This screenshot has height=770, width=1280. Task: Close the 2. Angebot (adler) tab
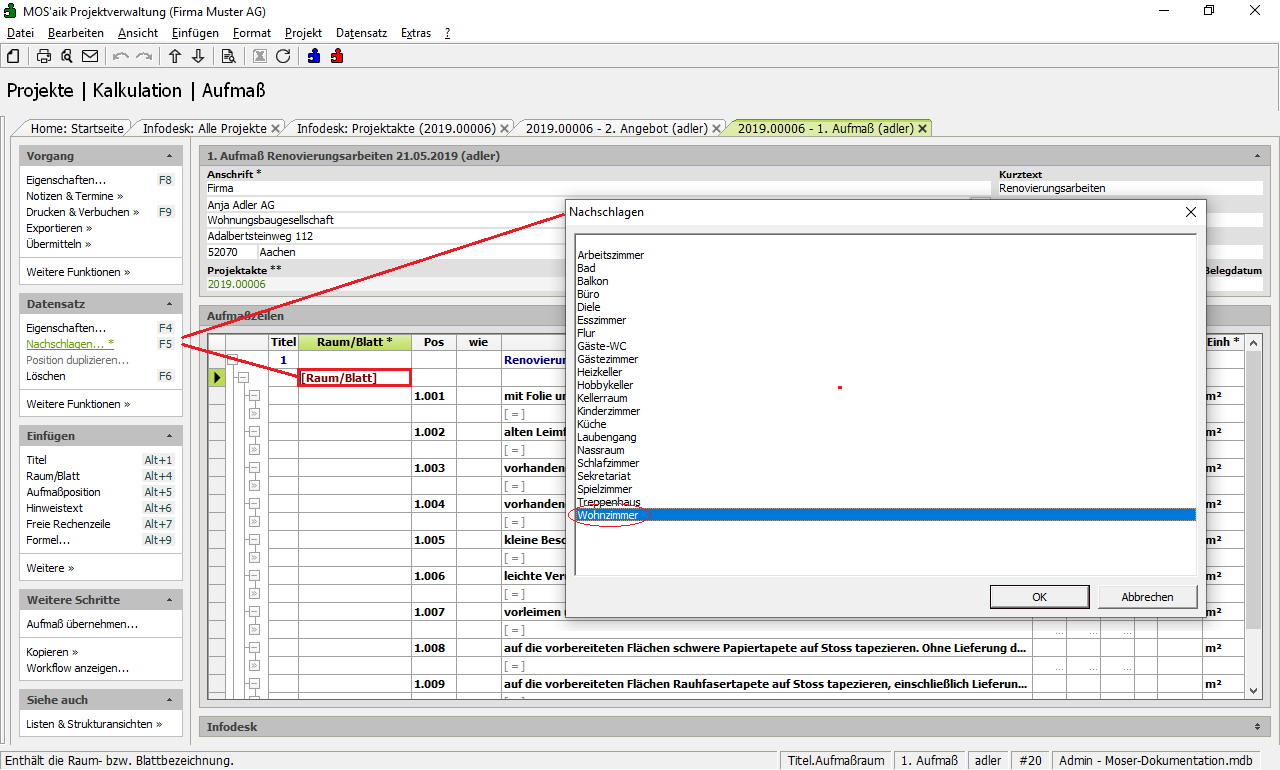pos(719,128)
